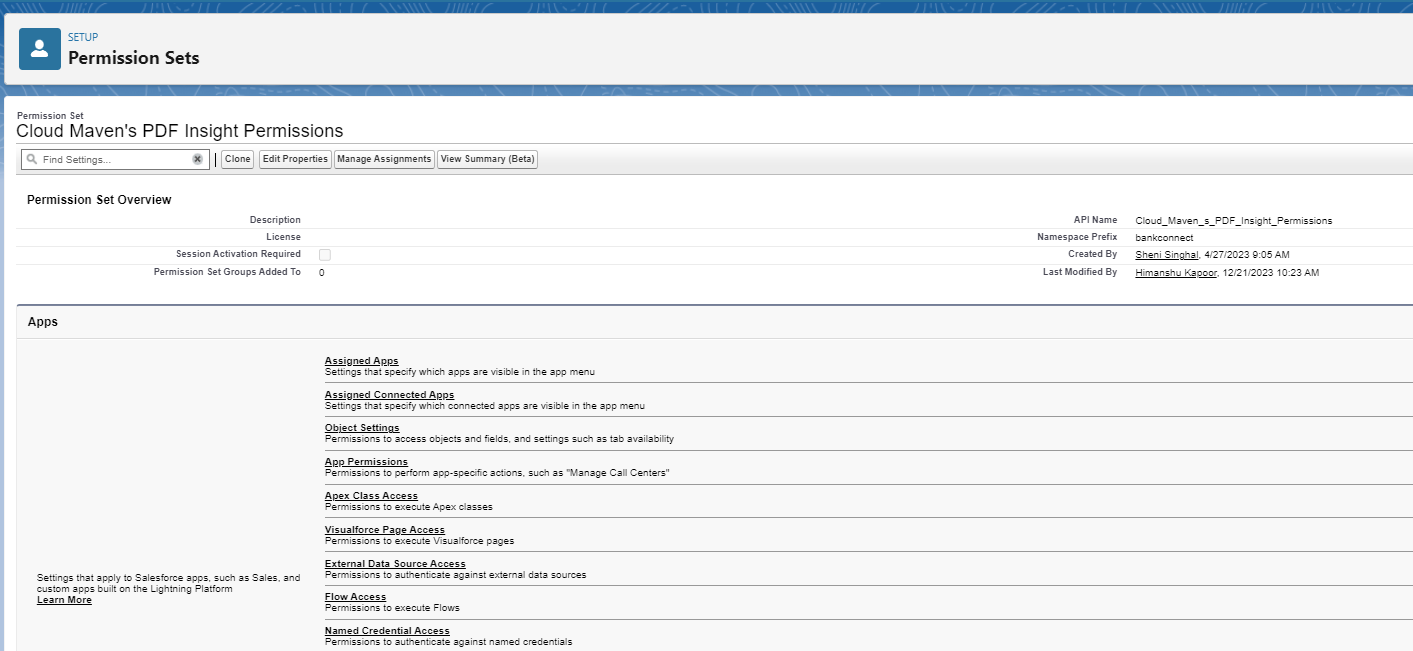Click 'Permissions to execute Apex classes' description

pos(409,507)
